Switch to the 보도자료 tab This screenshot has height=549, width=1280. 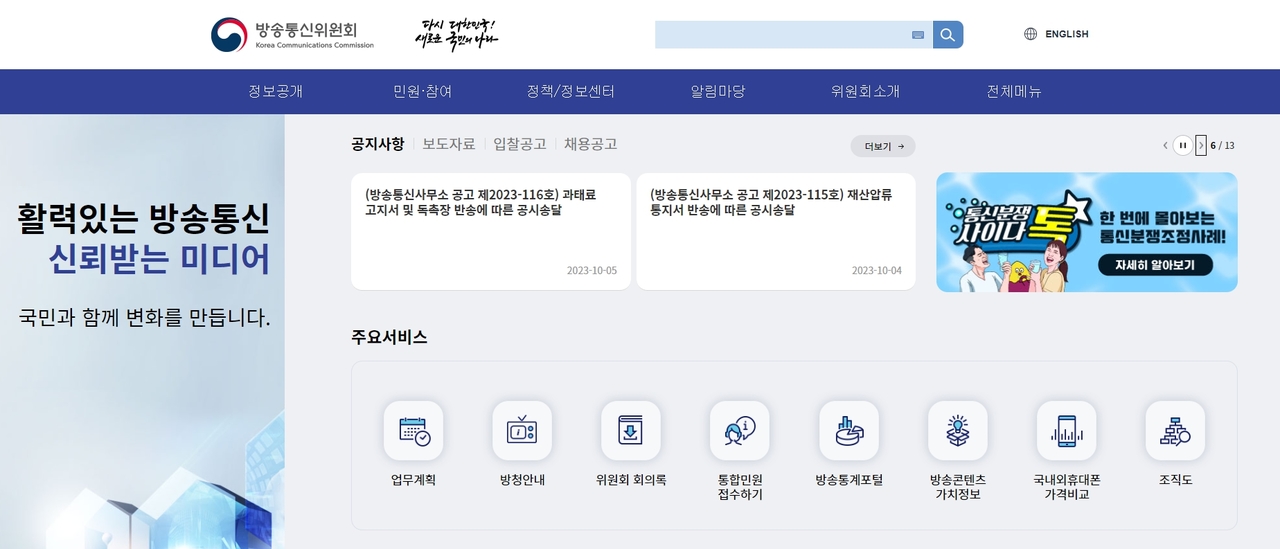(x=448, y=144)
